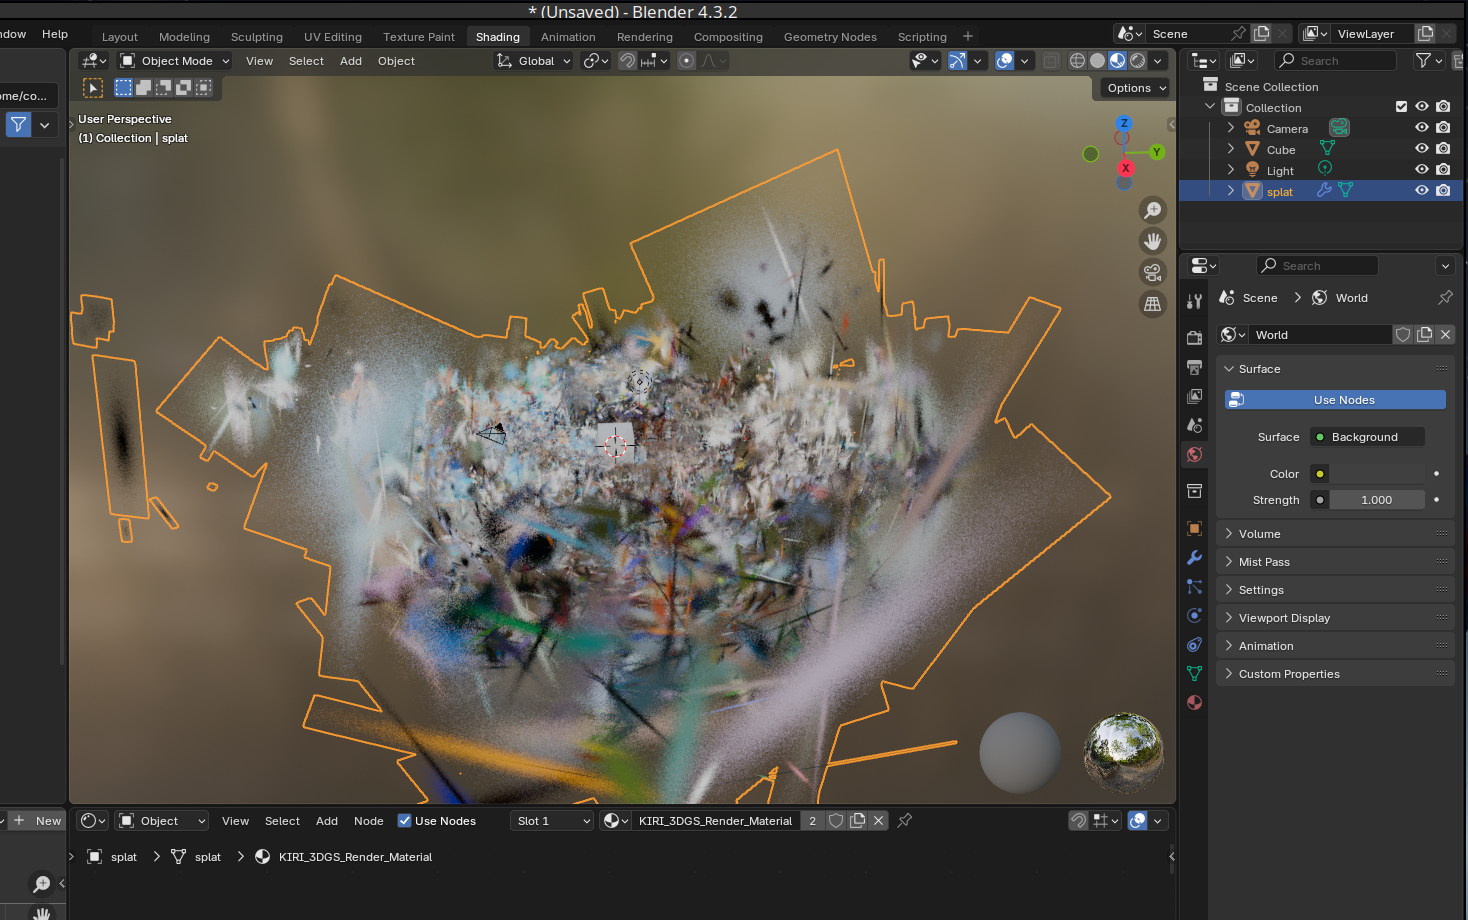The width and height of the screenshot is (1468, 920).
Task: Expand the Viewport Display panel
Action: 1284,618
